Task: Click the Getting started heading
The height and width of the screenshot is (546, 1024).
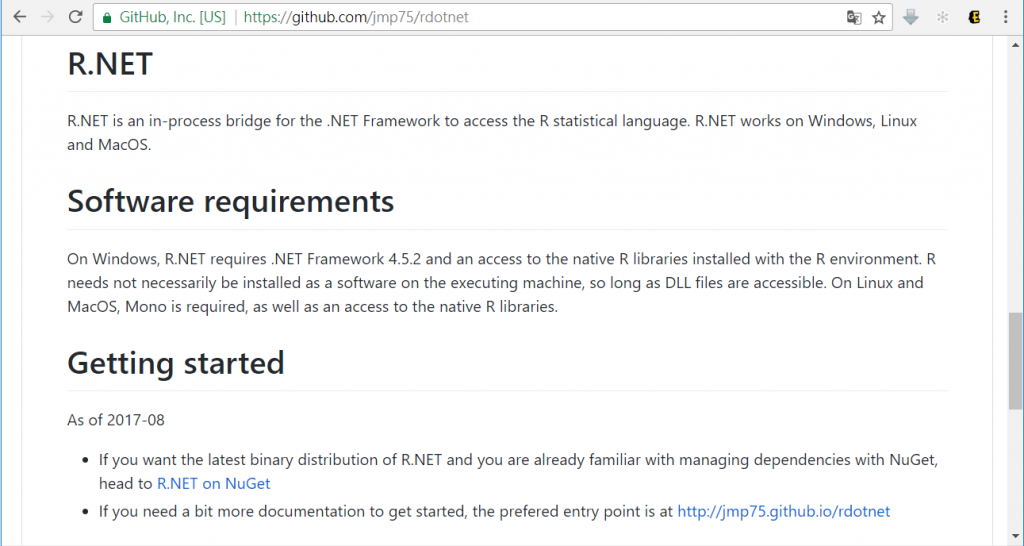Action: [176, 362]
